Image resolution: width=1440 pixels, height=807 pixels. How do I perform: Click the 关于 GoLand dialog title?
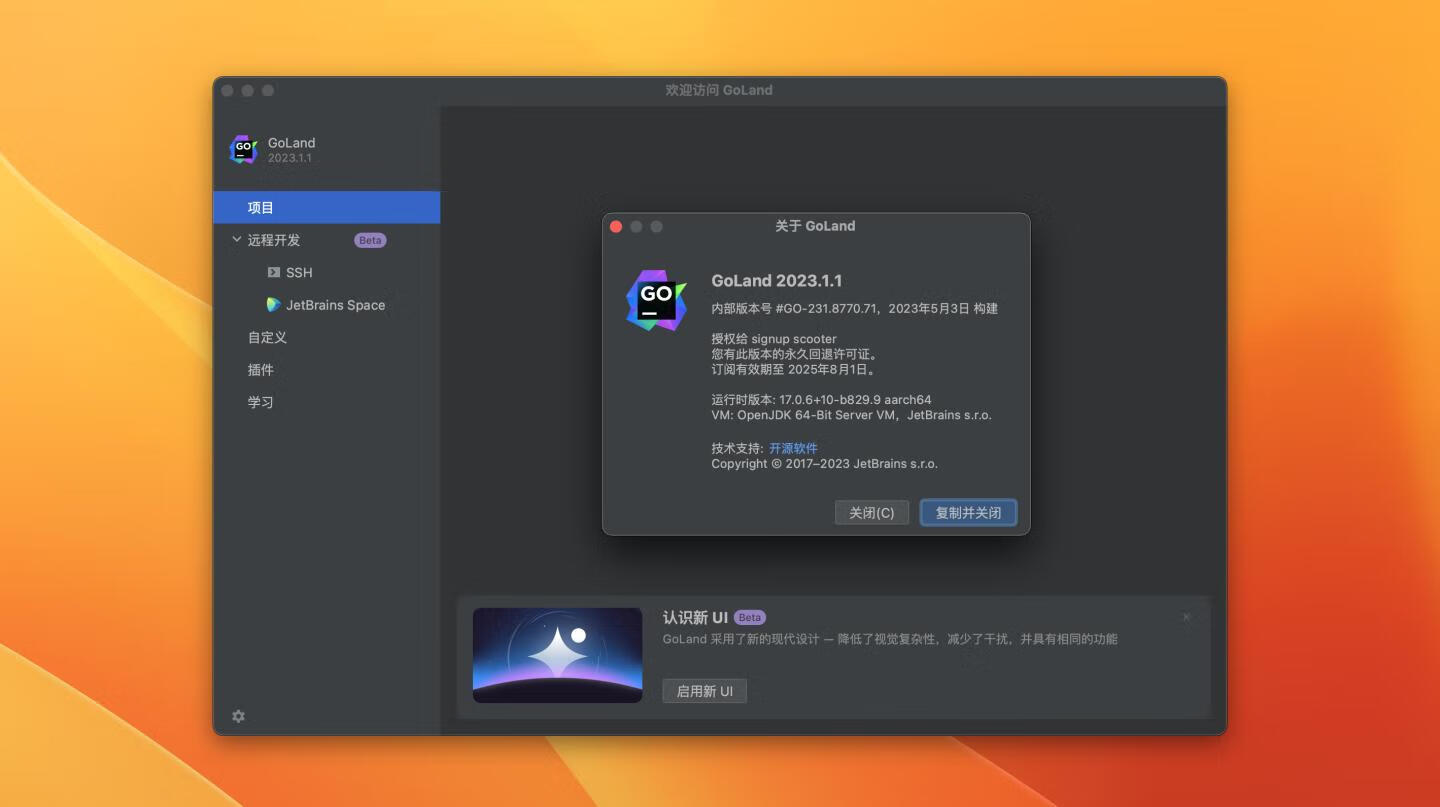pos(815,226)
